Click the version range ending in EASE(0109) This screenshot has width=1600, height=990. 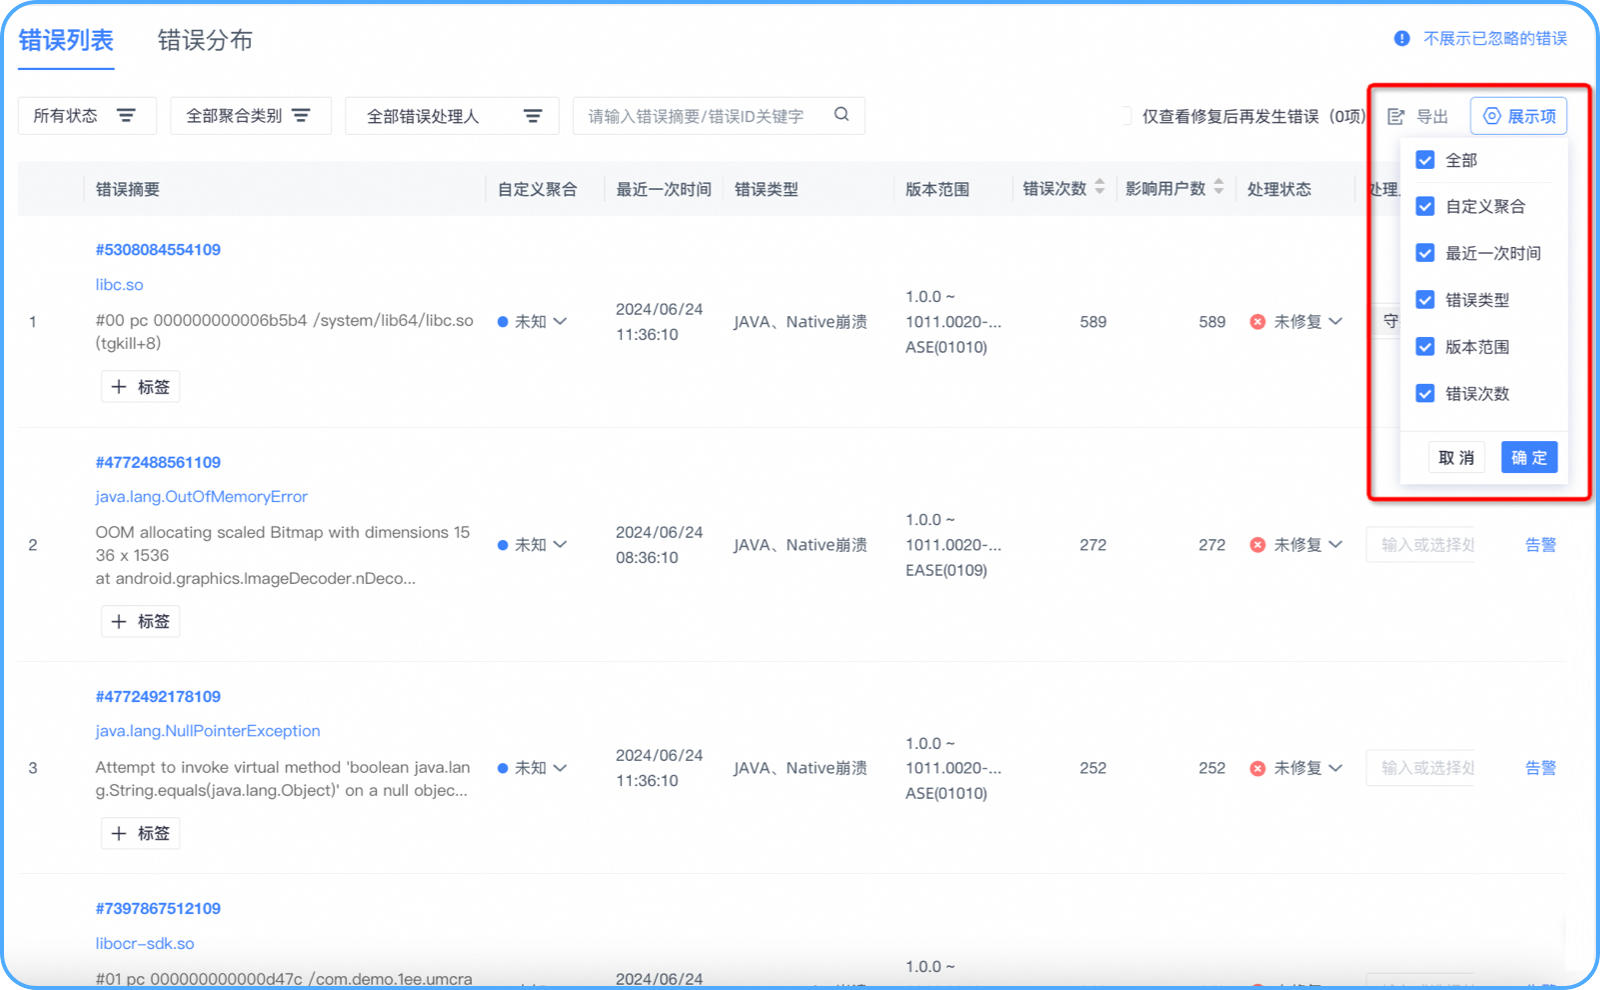click(953, 545)
